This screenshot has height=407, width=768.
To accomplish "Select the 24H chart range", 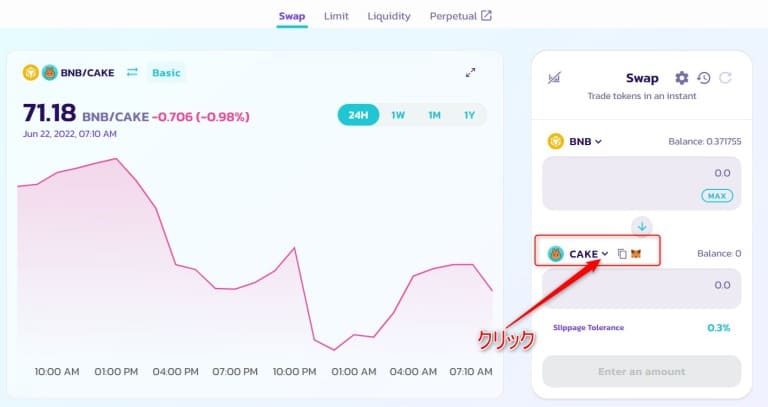I will point(358,115).
